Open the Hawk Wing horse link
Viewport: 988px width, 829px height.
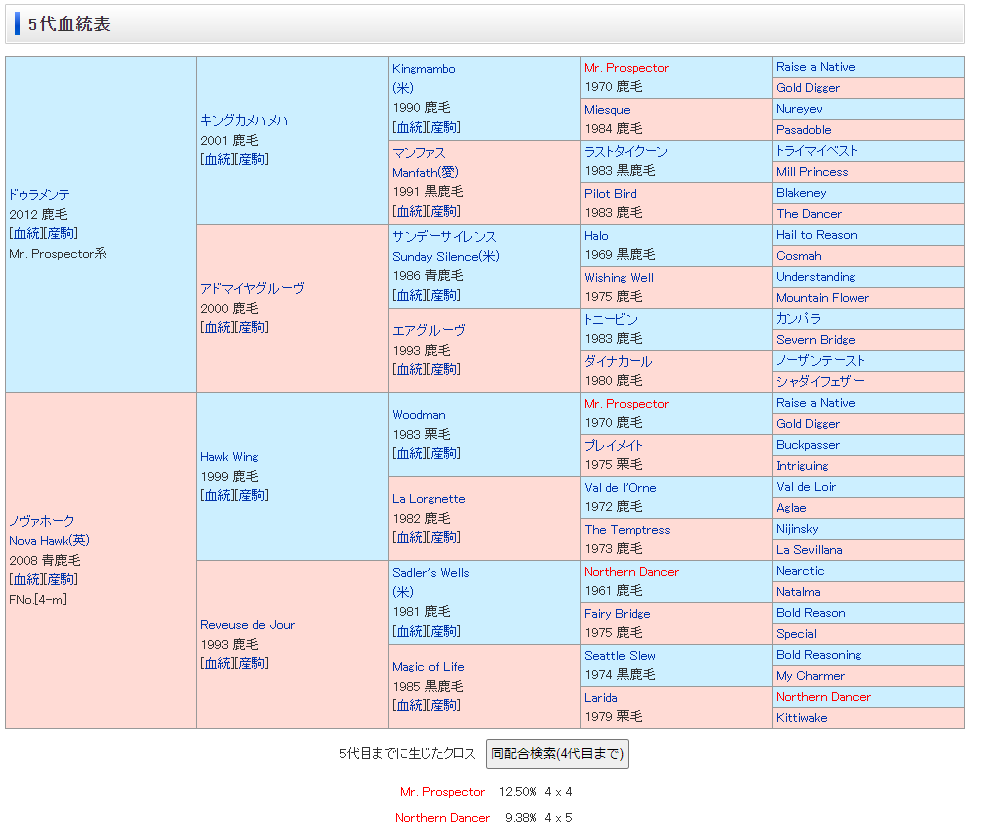(229, 457)
